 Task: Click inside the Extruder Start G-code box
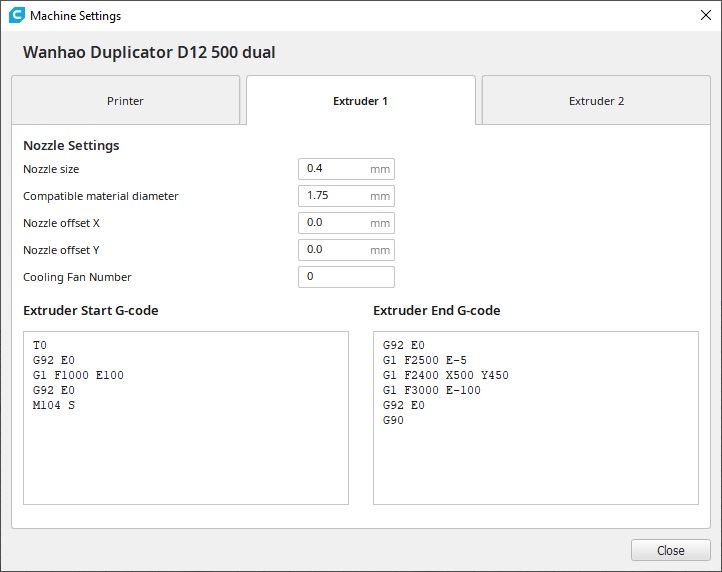coord(186,418)
